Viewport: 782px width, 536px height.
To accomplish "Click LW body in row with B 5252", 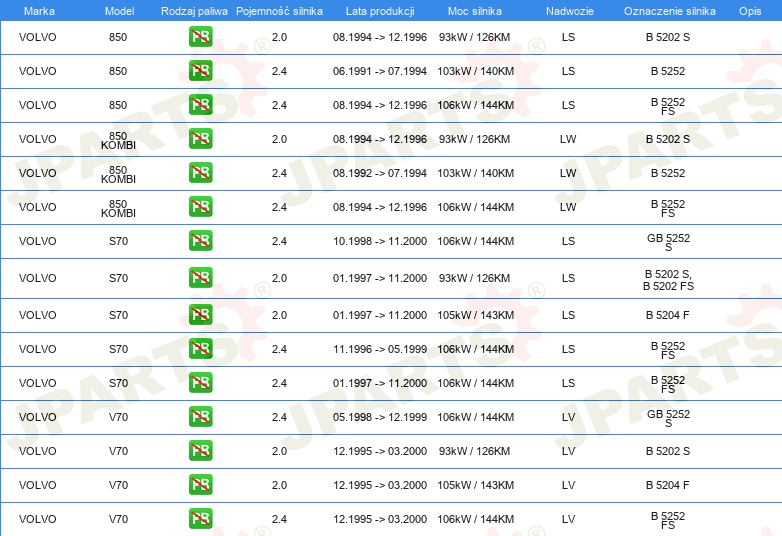I will point(568,174).
